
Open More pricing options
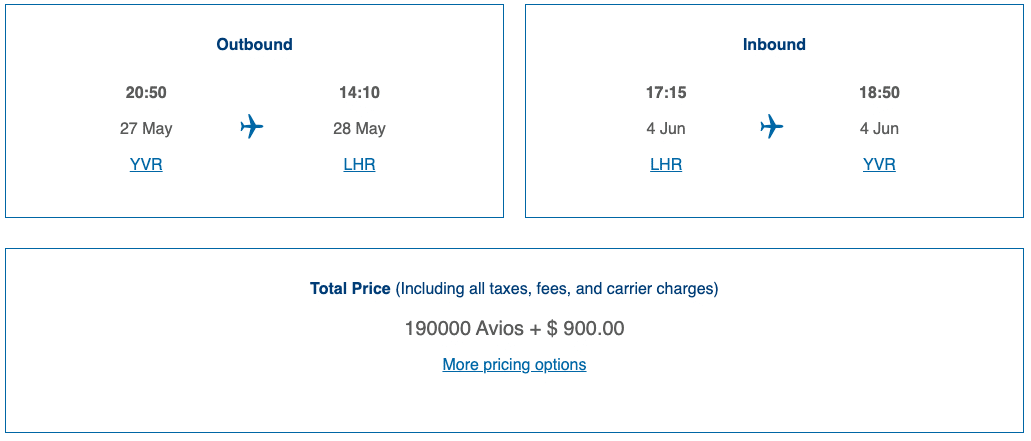click(x=514, y=364)
